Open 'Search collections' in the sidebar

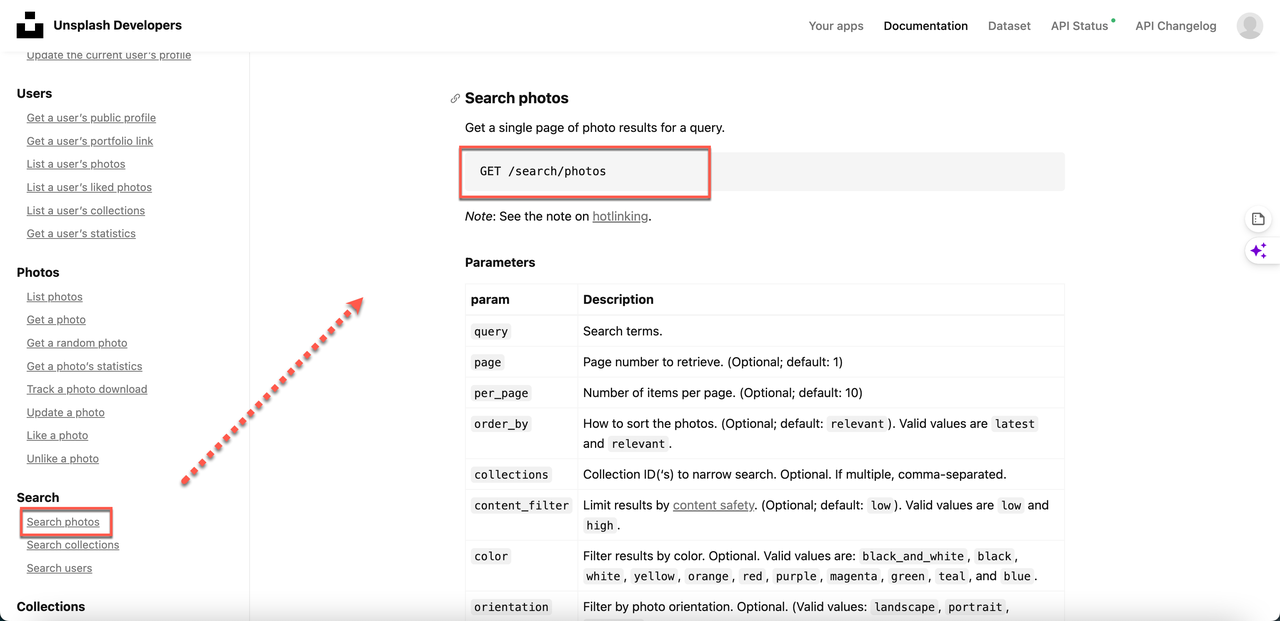pyautogui.click(x=73, y=545)
